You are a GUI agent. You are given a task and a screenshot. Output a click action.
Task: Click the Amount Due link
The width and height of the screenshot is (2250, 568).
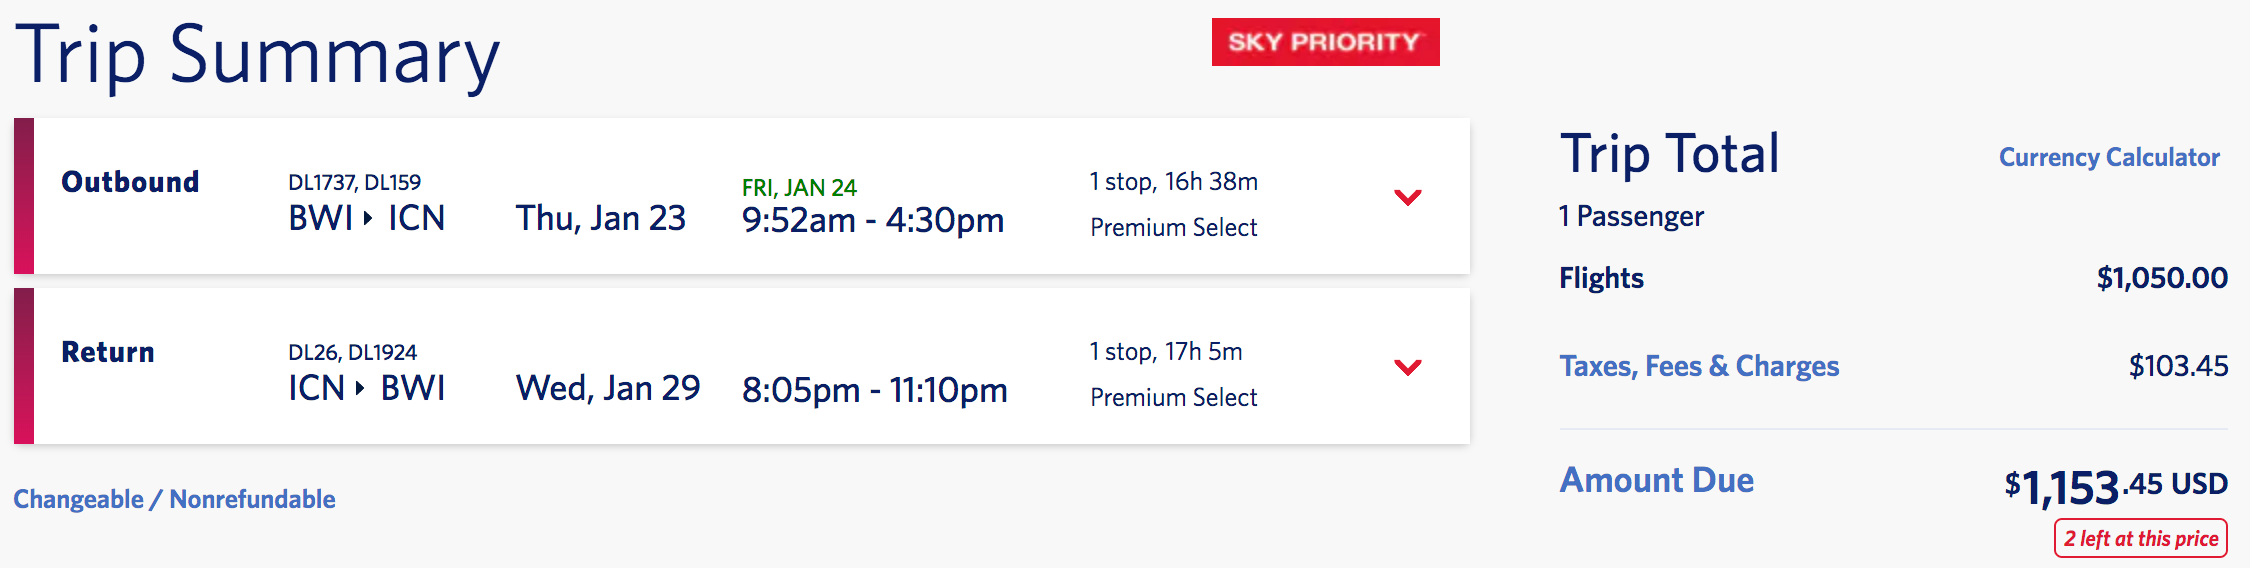1656,481
